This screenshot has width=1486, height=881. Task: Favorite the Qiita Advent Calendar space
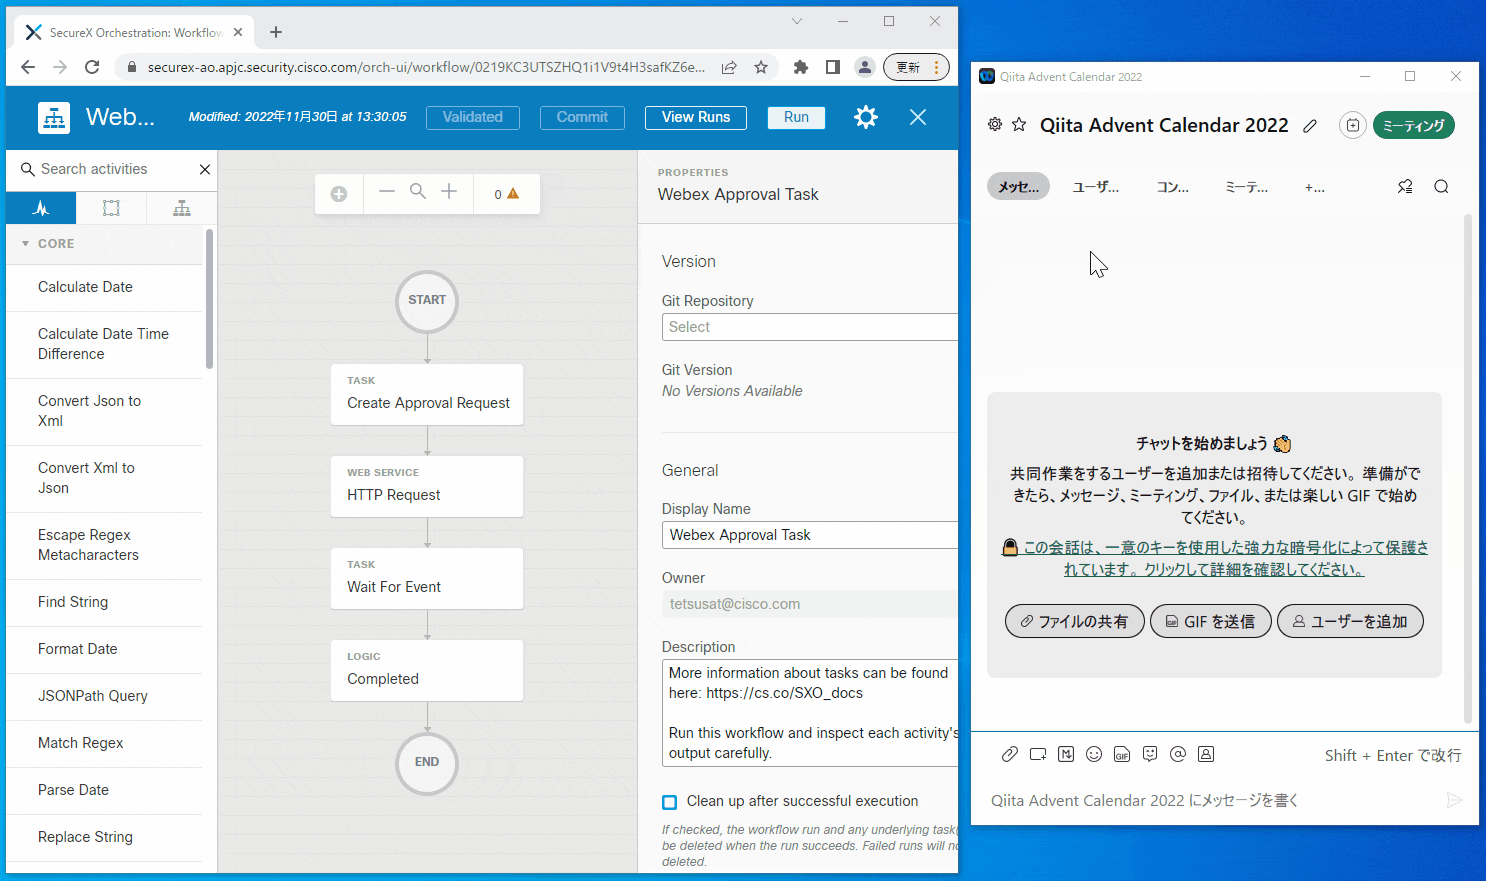1019,125
